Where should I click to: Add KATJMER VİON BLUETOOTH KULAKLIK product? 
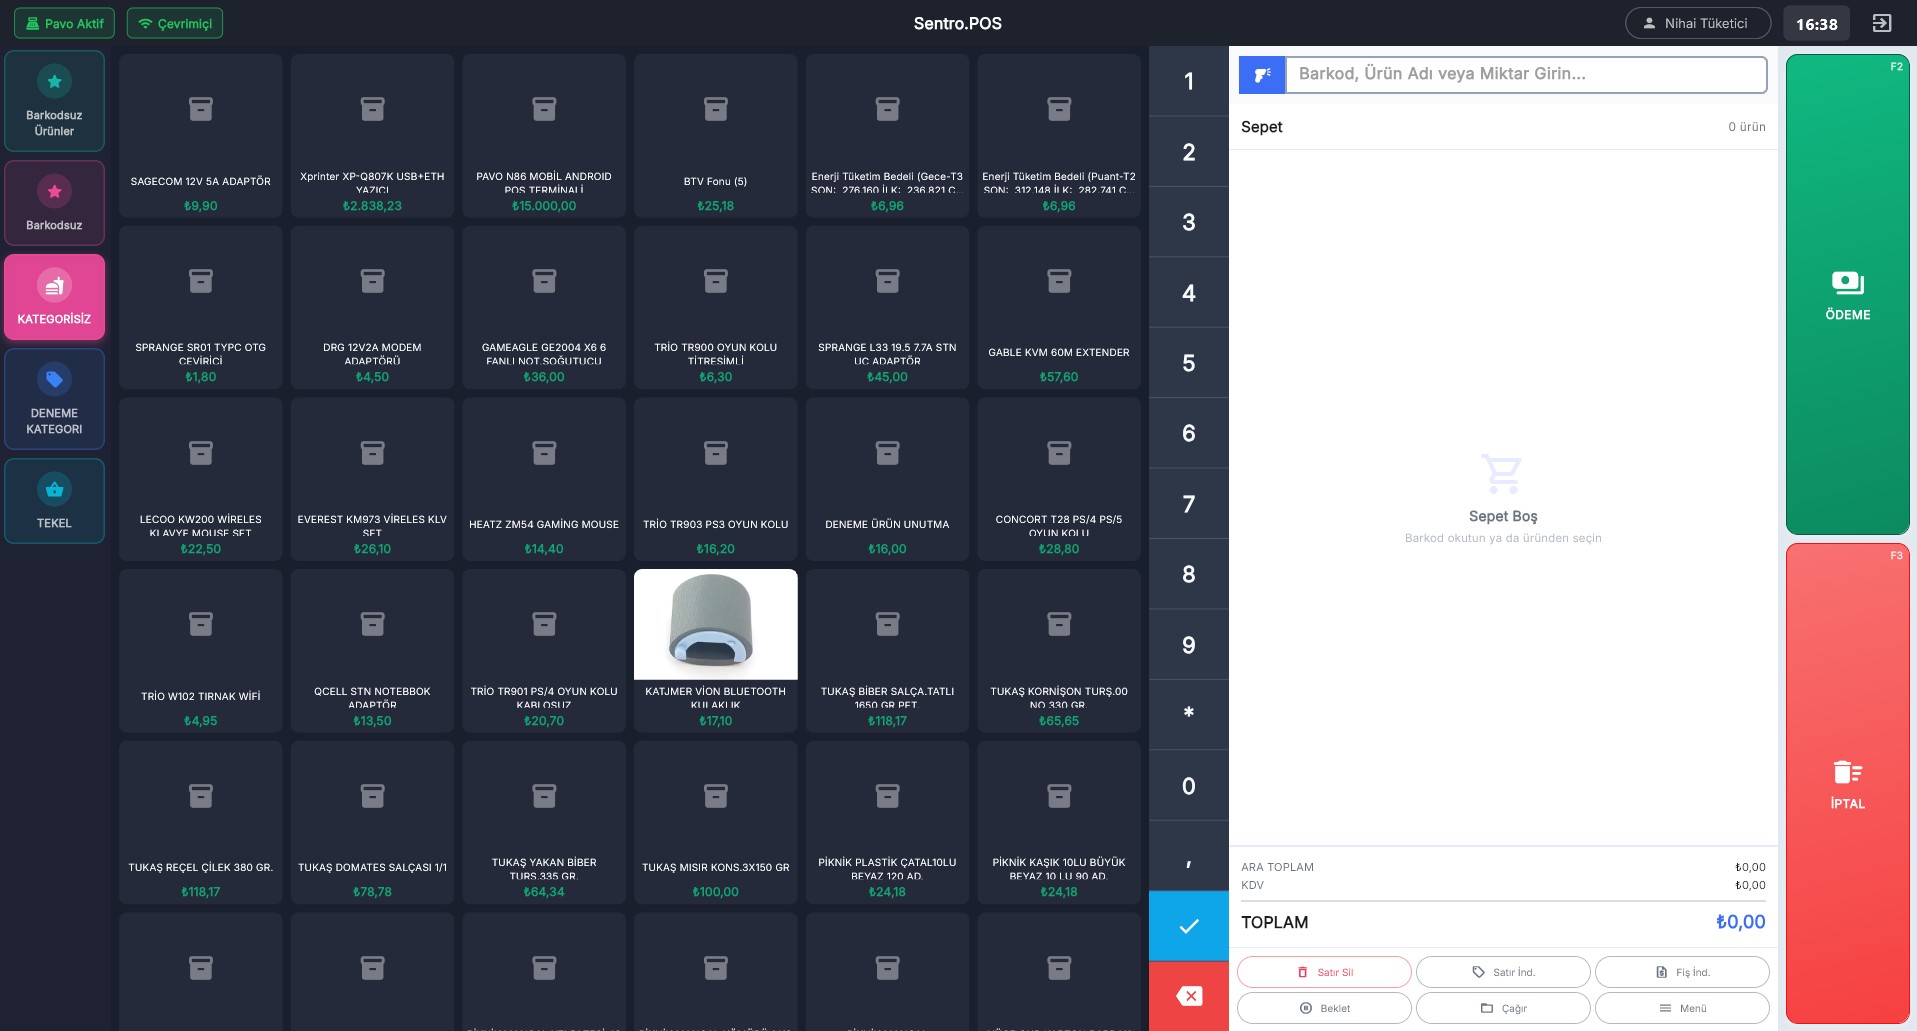tap(716, 651)
